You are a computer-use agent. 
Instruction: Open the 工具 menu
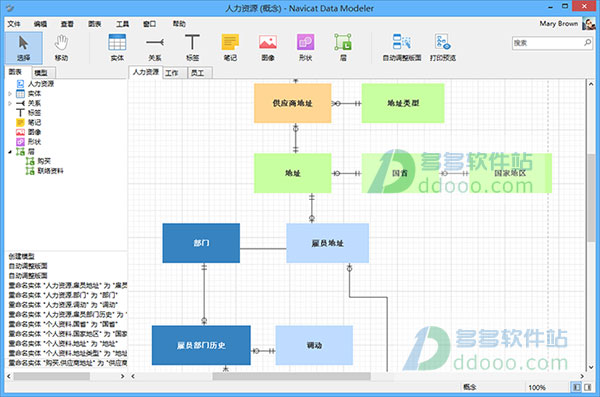[x=122, y=24]
